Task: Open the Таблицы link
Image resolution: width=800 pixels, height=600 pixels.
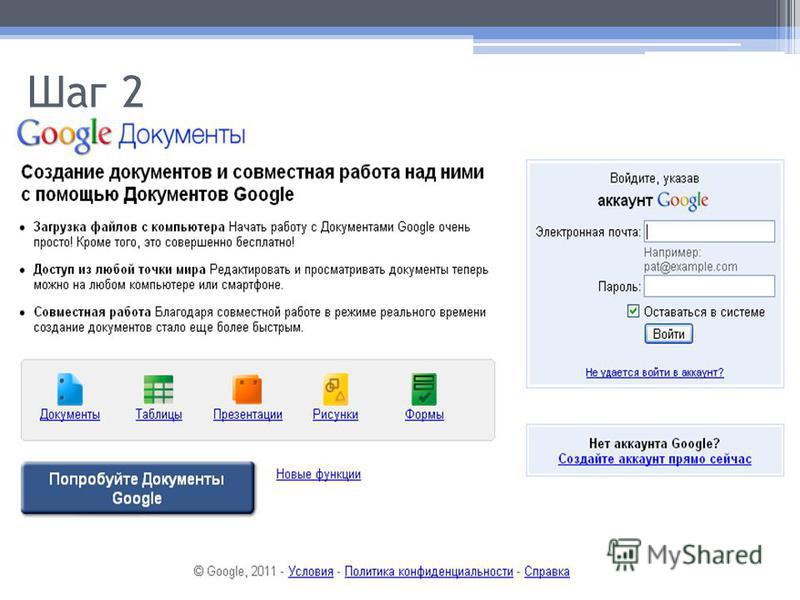Action: pos(159,414)
